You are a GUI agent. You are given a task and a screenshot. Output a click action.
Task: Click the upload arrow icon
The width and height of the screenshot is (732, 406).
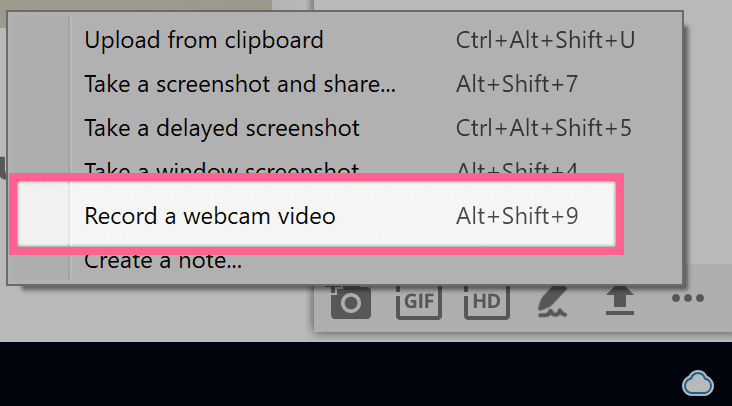[x=619, y=300]
